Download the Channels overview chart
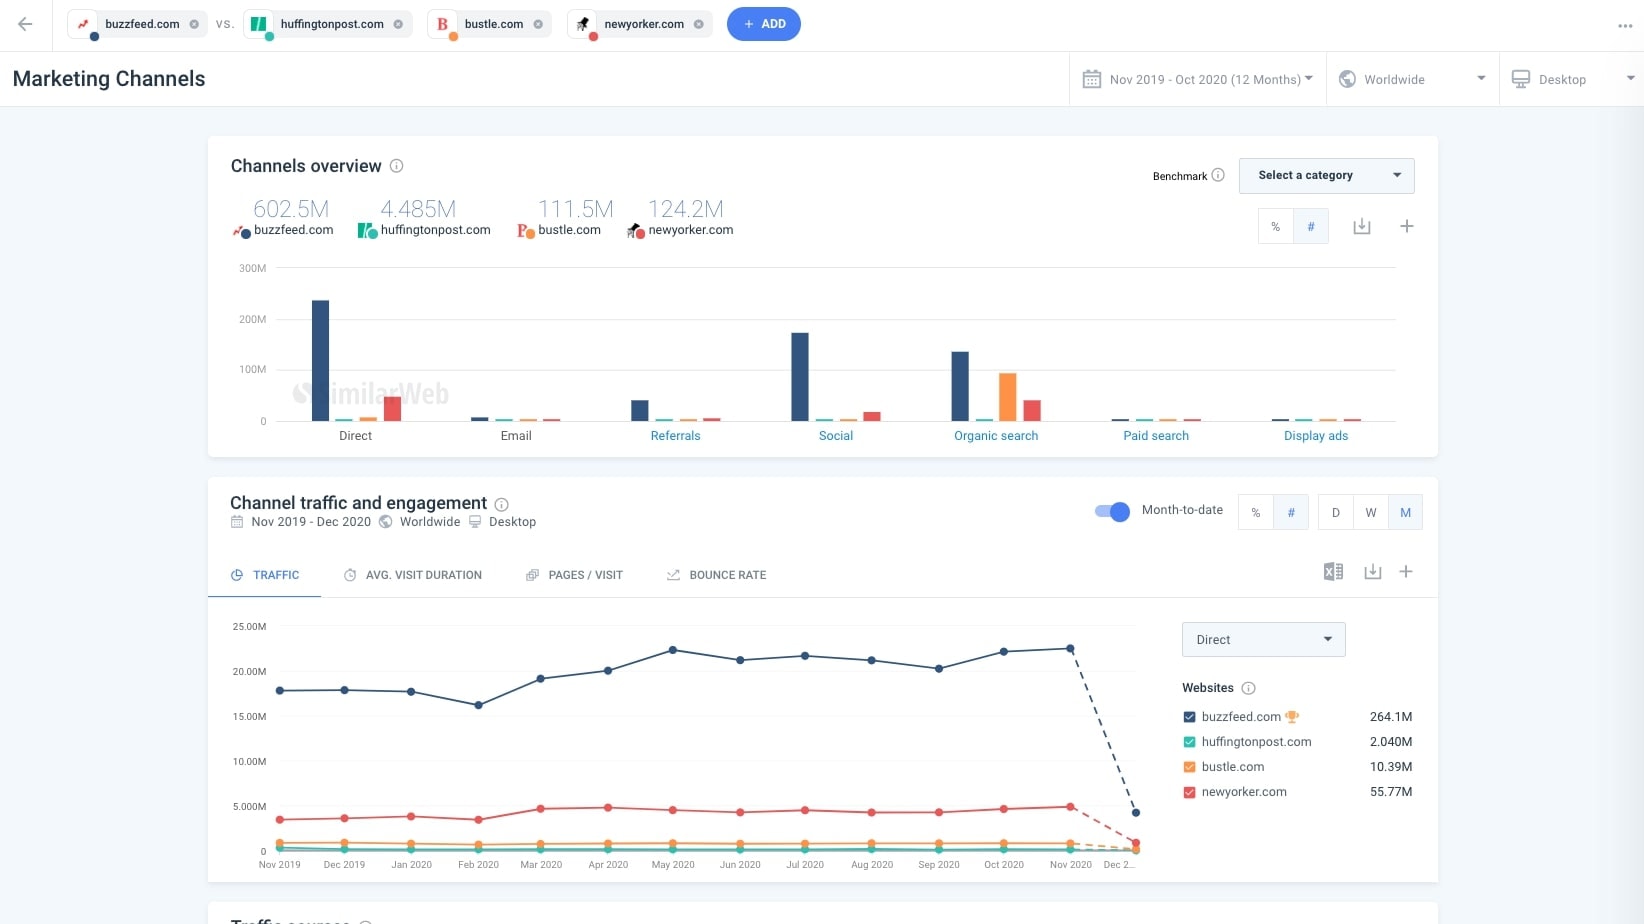The image size is (1644, 924). (1362, 227)
